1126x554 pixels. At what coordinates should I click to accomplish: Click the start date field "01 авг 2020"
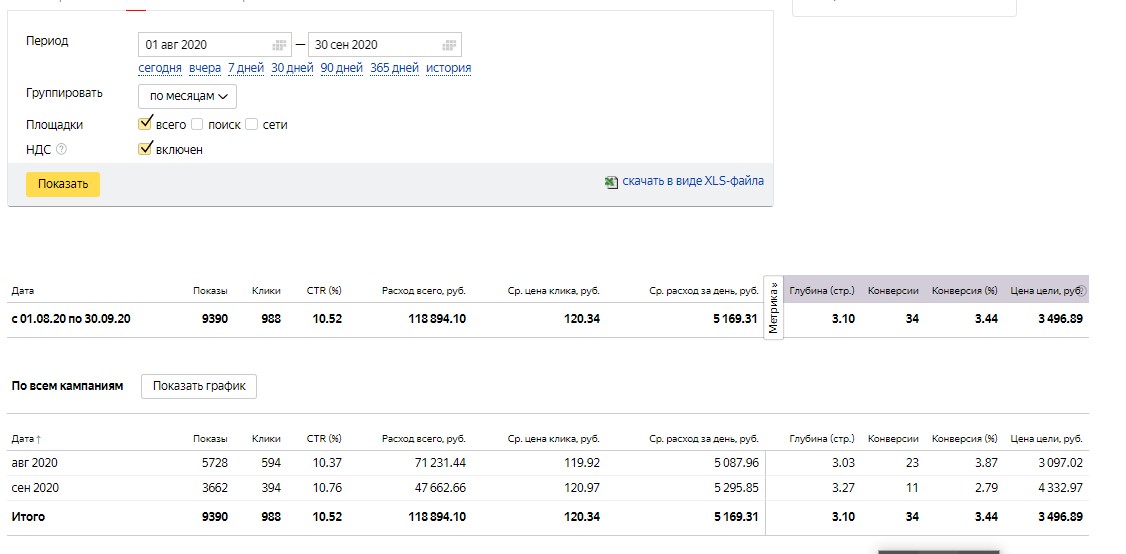pyautogui.click(x=203, y=45)
